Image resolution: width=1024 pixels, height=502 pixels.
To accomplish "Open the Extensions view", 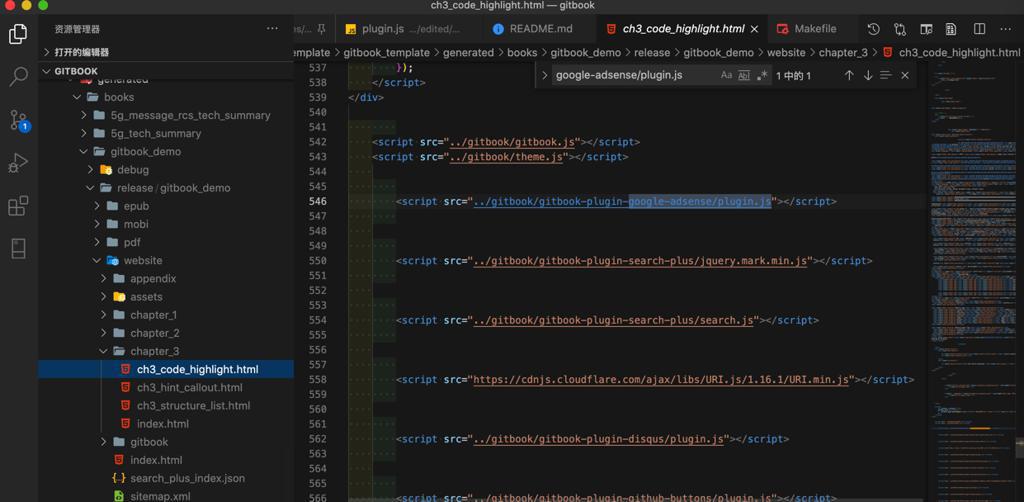I will pyautogui.click(x=18, y=206).
